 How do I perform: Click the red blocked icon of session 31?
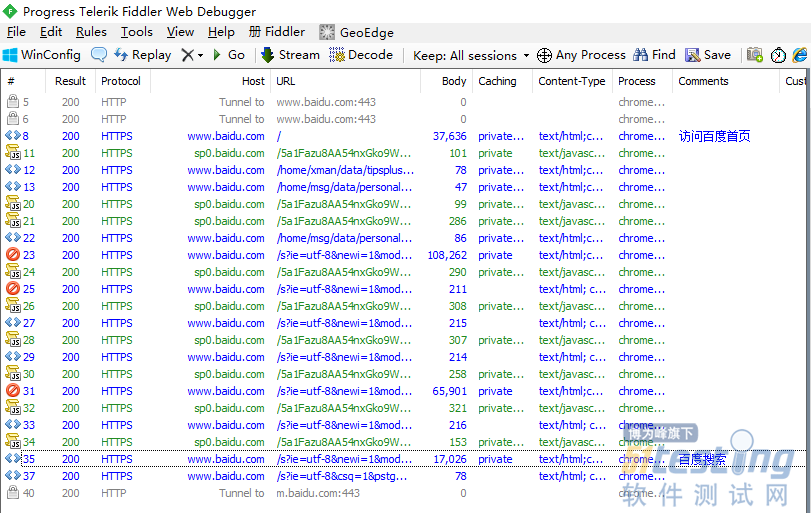[x=13, y=390]
